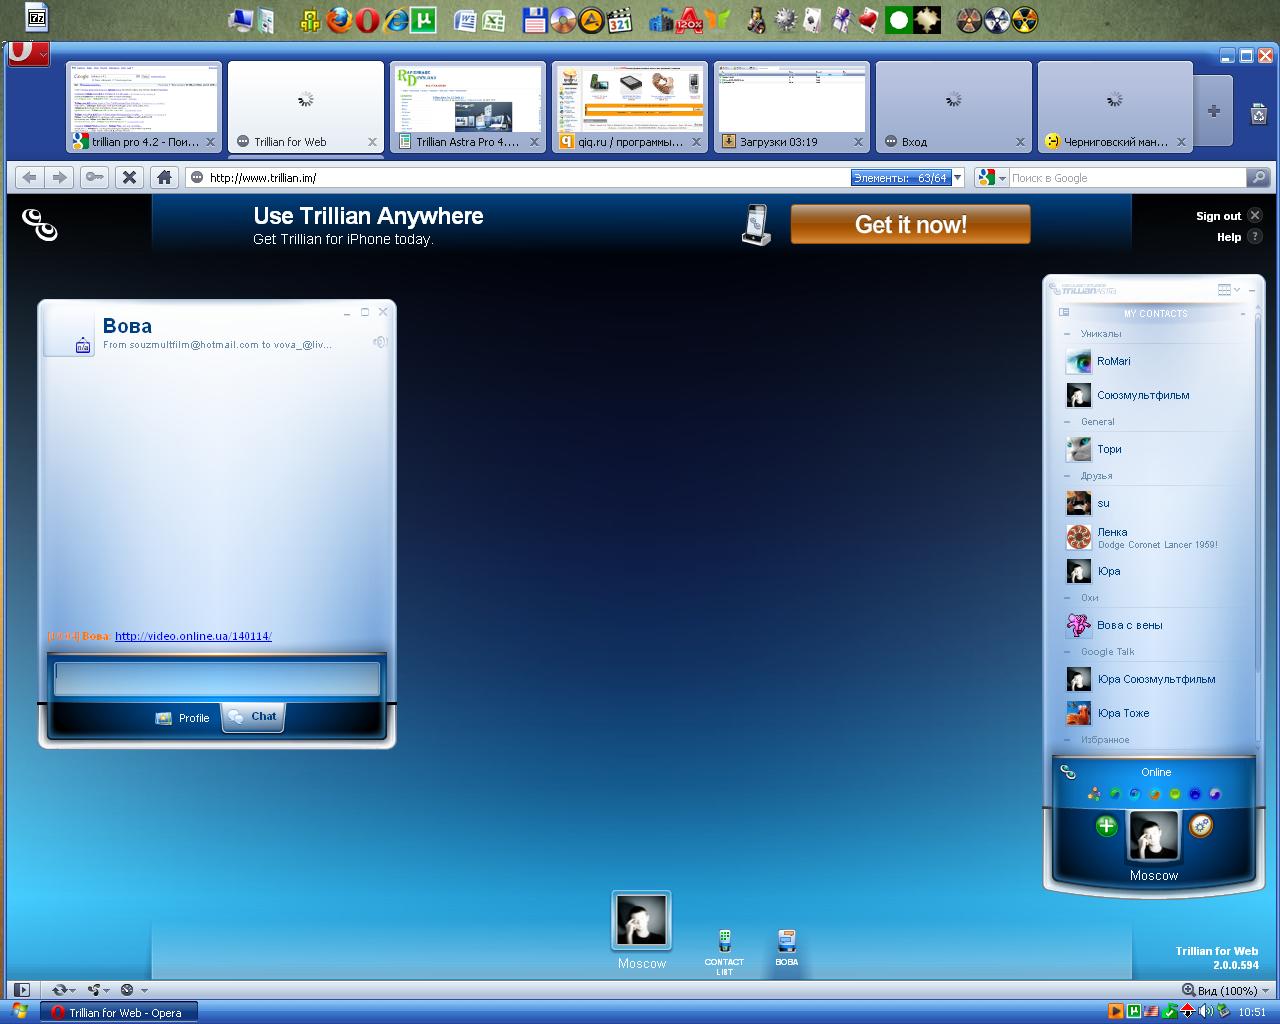Screen dimensions: 1280x1024
Task: Go forward using the browser forward arrow
Action: pos(60,177)
